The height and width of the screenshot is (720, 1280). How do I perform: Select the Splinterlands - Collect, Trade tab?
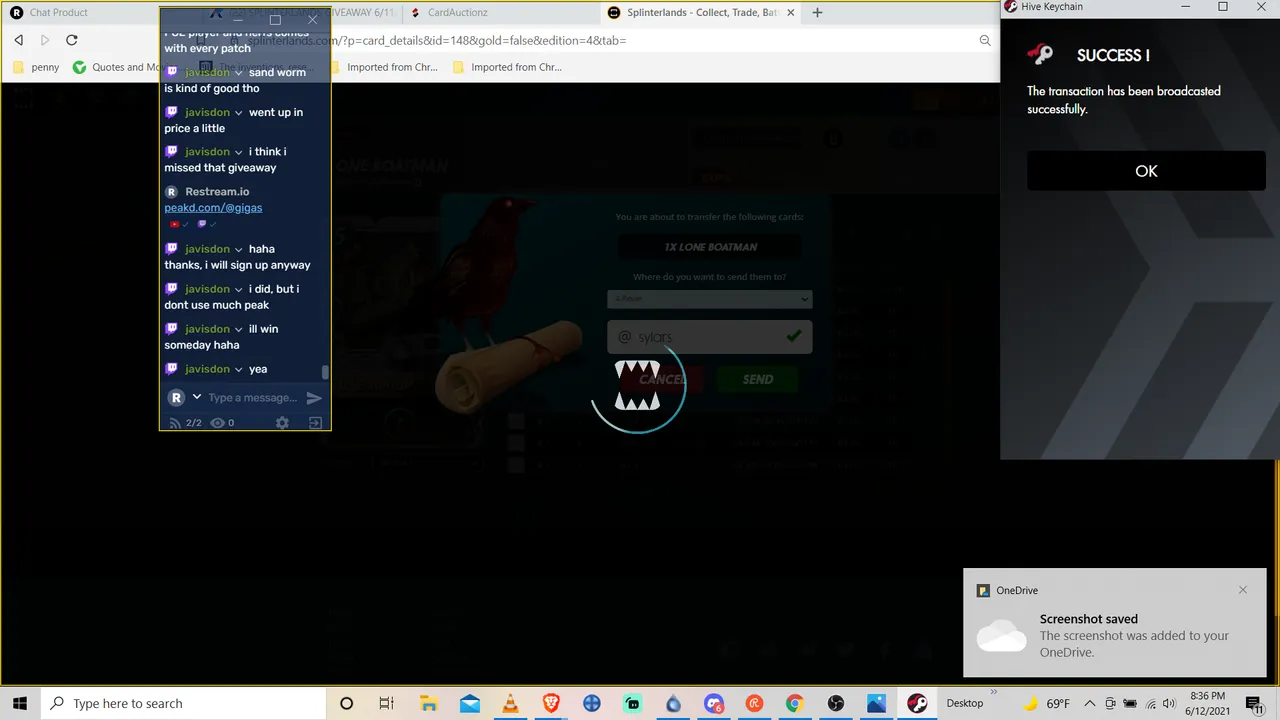[702, 13]
